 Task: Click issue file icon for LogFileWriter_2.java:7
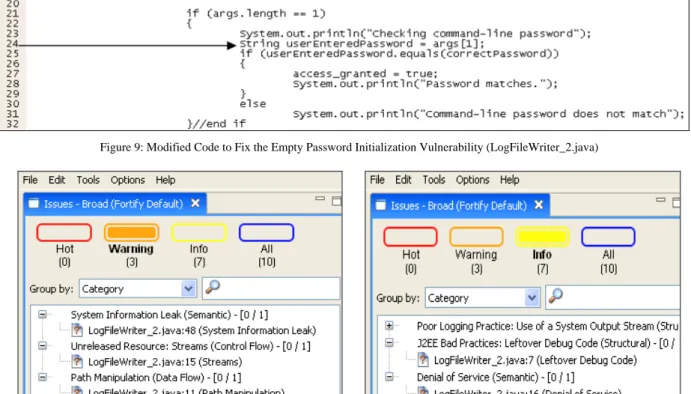tap(423, 359)
